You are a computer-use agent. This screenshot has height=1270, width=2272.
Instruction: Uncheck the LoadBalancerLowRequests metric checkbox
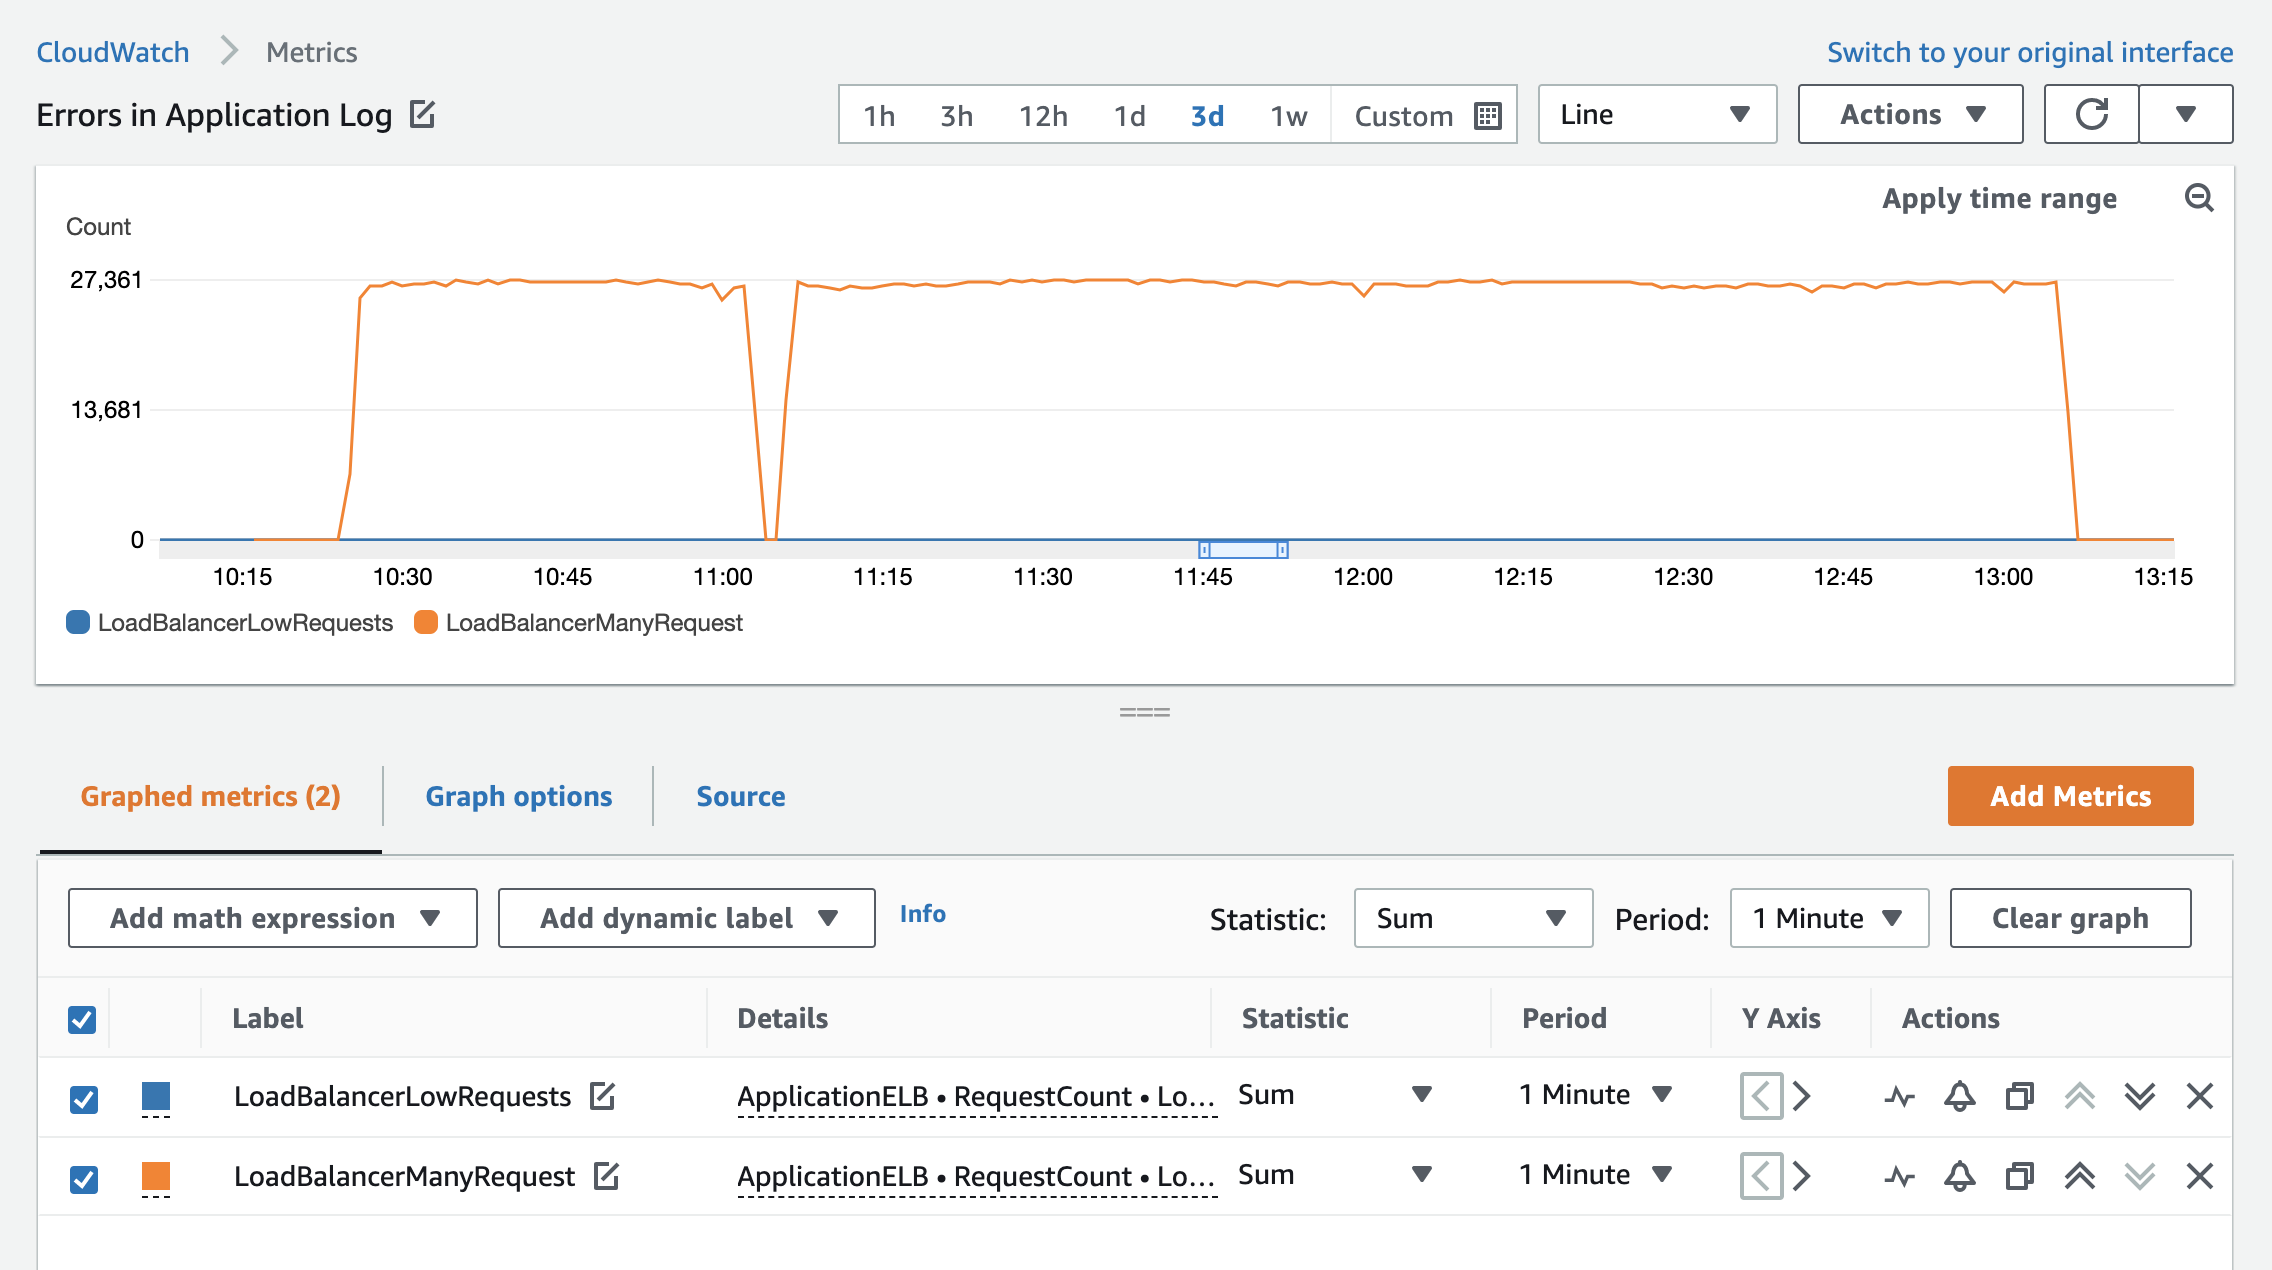click(x=84, y=1096)
